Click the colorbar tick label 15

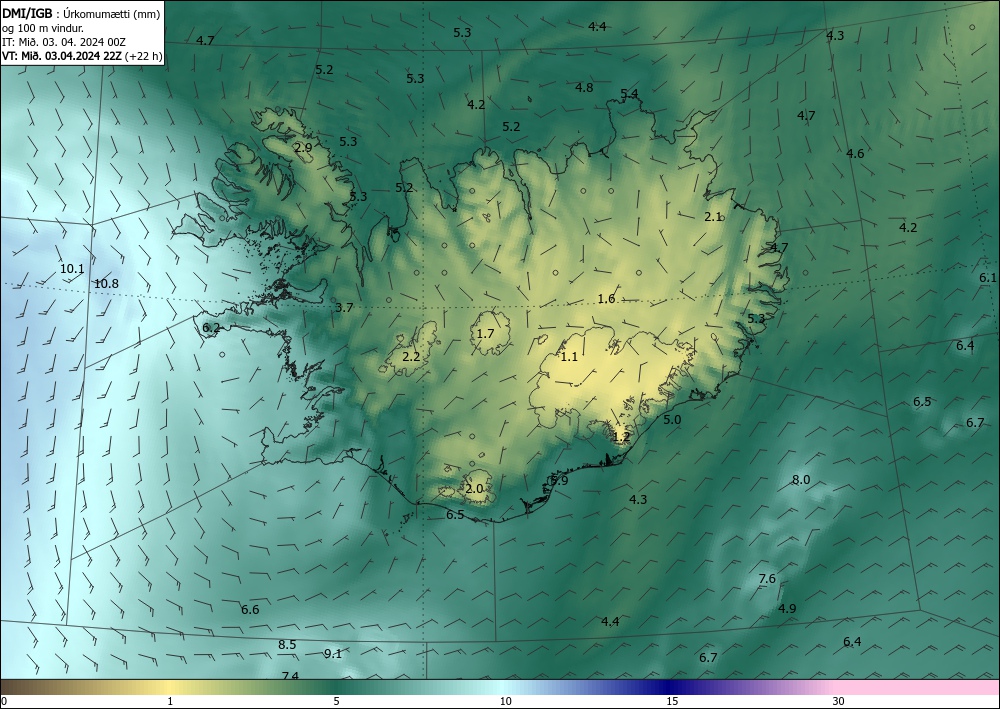672,701
